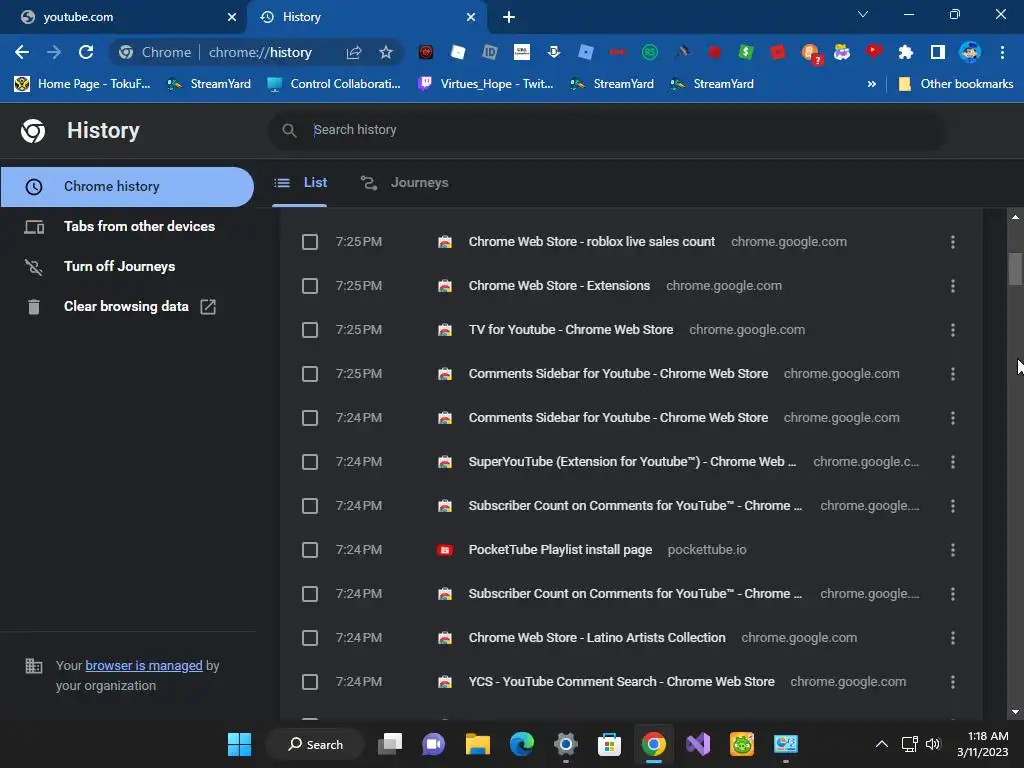Open the Virtues_Hope Twitch bookmark
This screenshot has height=768, width=1024.
coord(486,84)
